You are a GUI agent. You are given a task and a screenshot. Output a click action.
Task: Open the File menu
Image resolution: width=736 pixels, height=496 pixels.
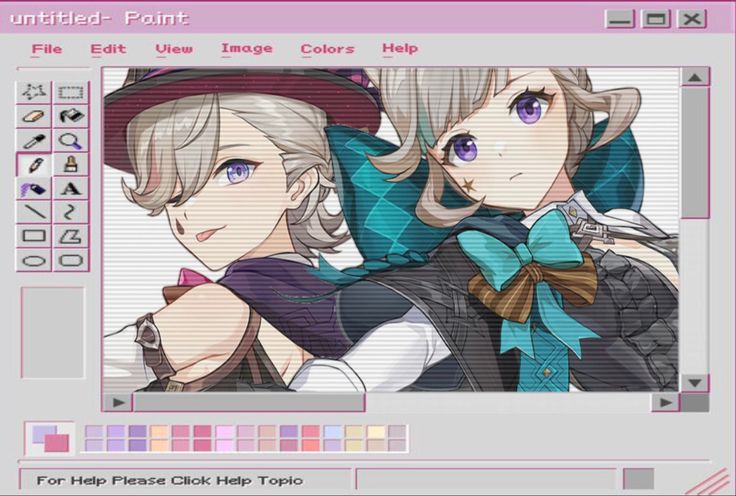coord(46,49)
